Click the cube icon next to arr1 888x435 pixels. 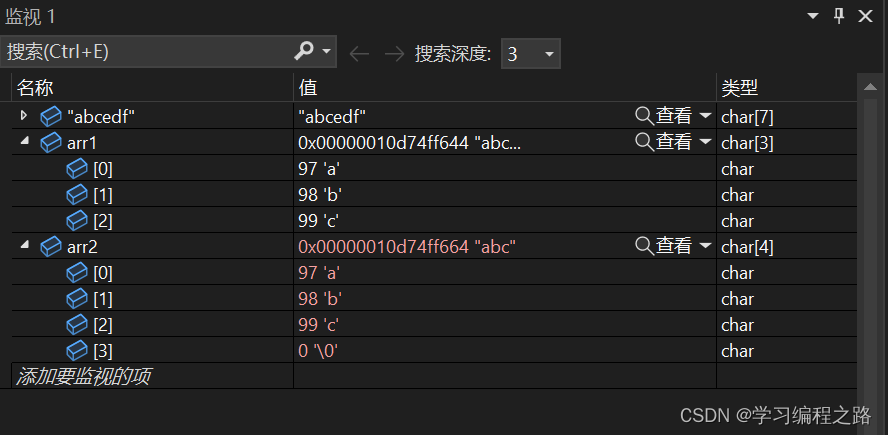pyautogui.click(x=51, y=143)
